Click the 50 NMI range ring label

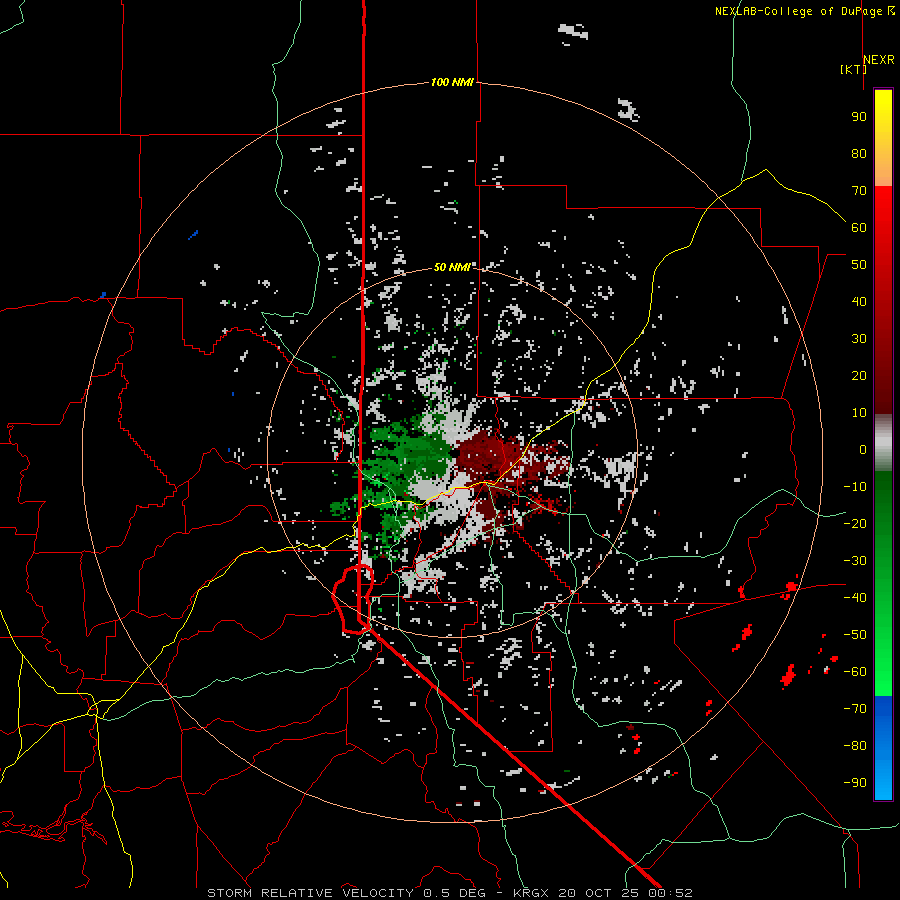[x=452, y=267]
